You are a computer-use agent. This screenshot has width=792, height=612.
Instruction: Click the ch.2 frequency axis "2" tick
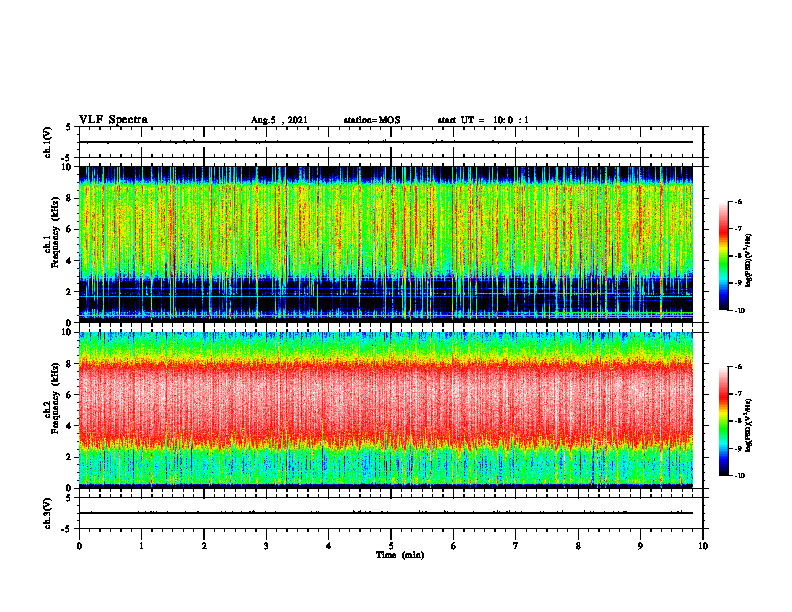[70, 457]
